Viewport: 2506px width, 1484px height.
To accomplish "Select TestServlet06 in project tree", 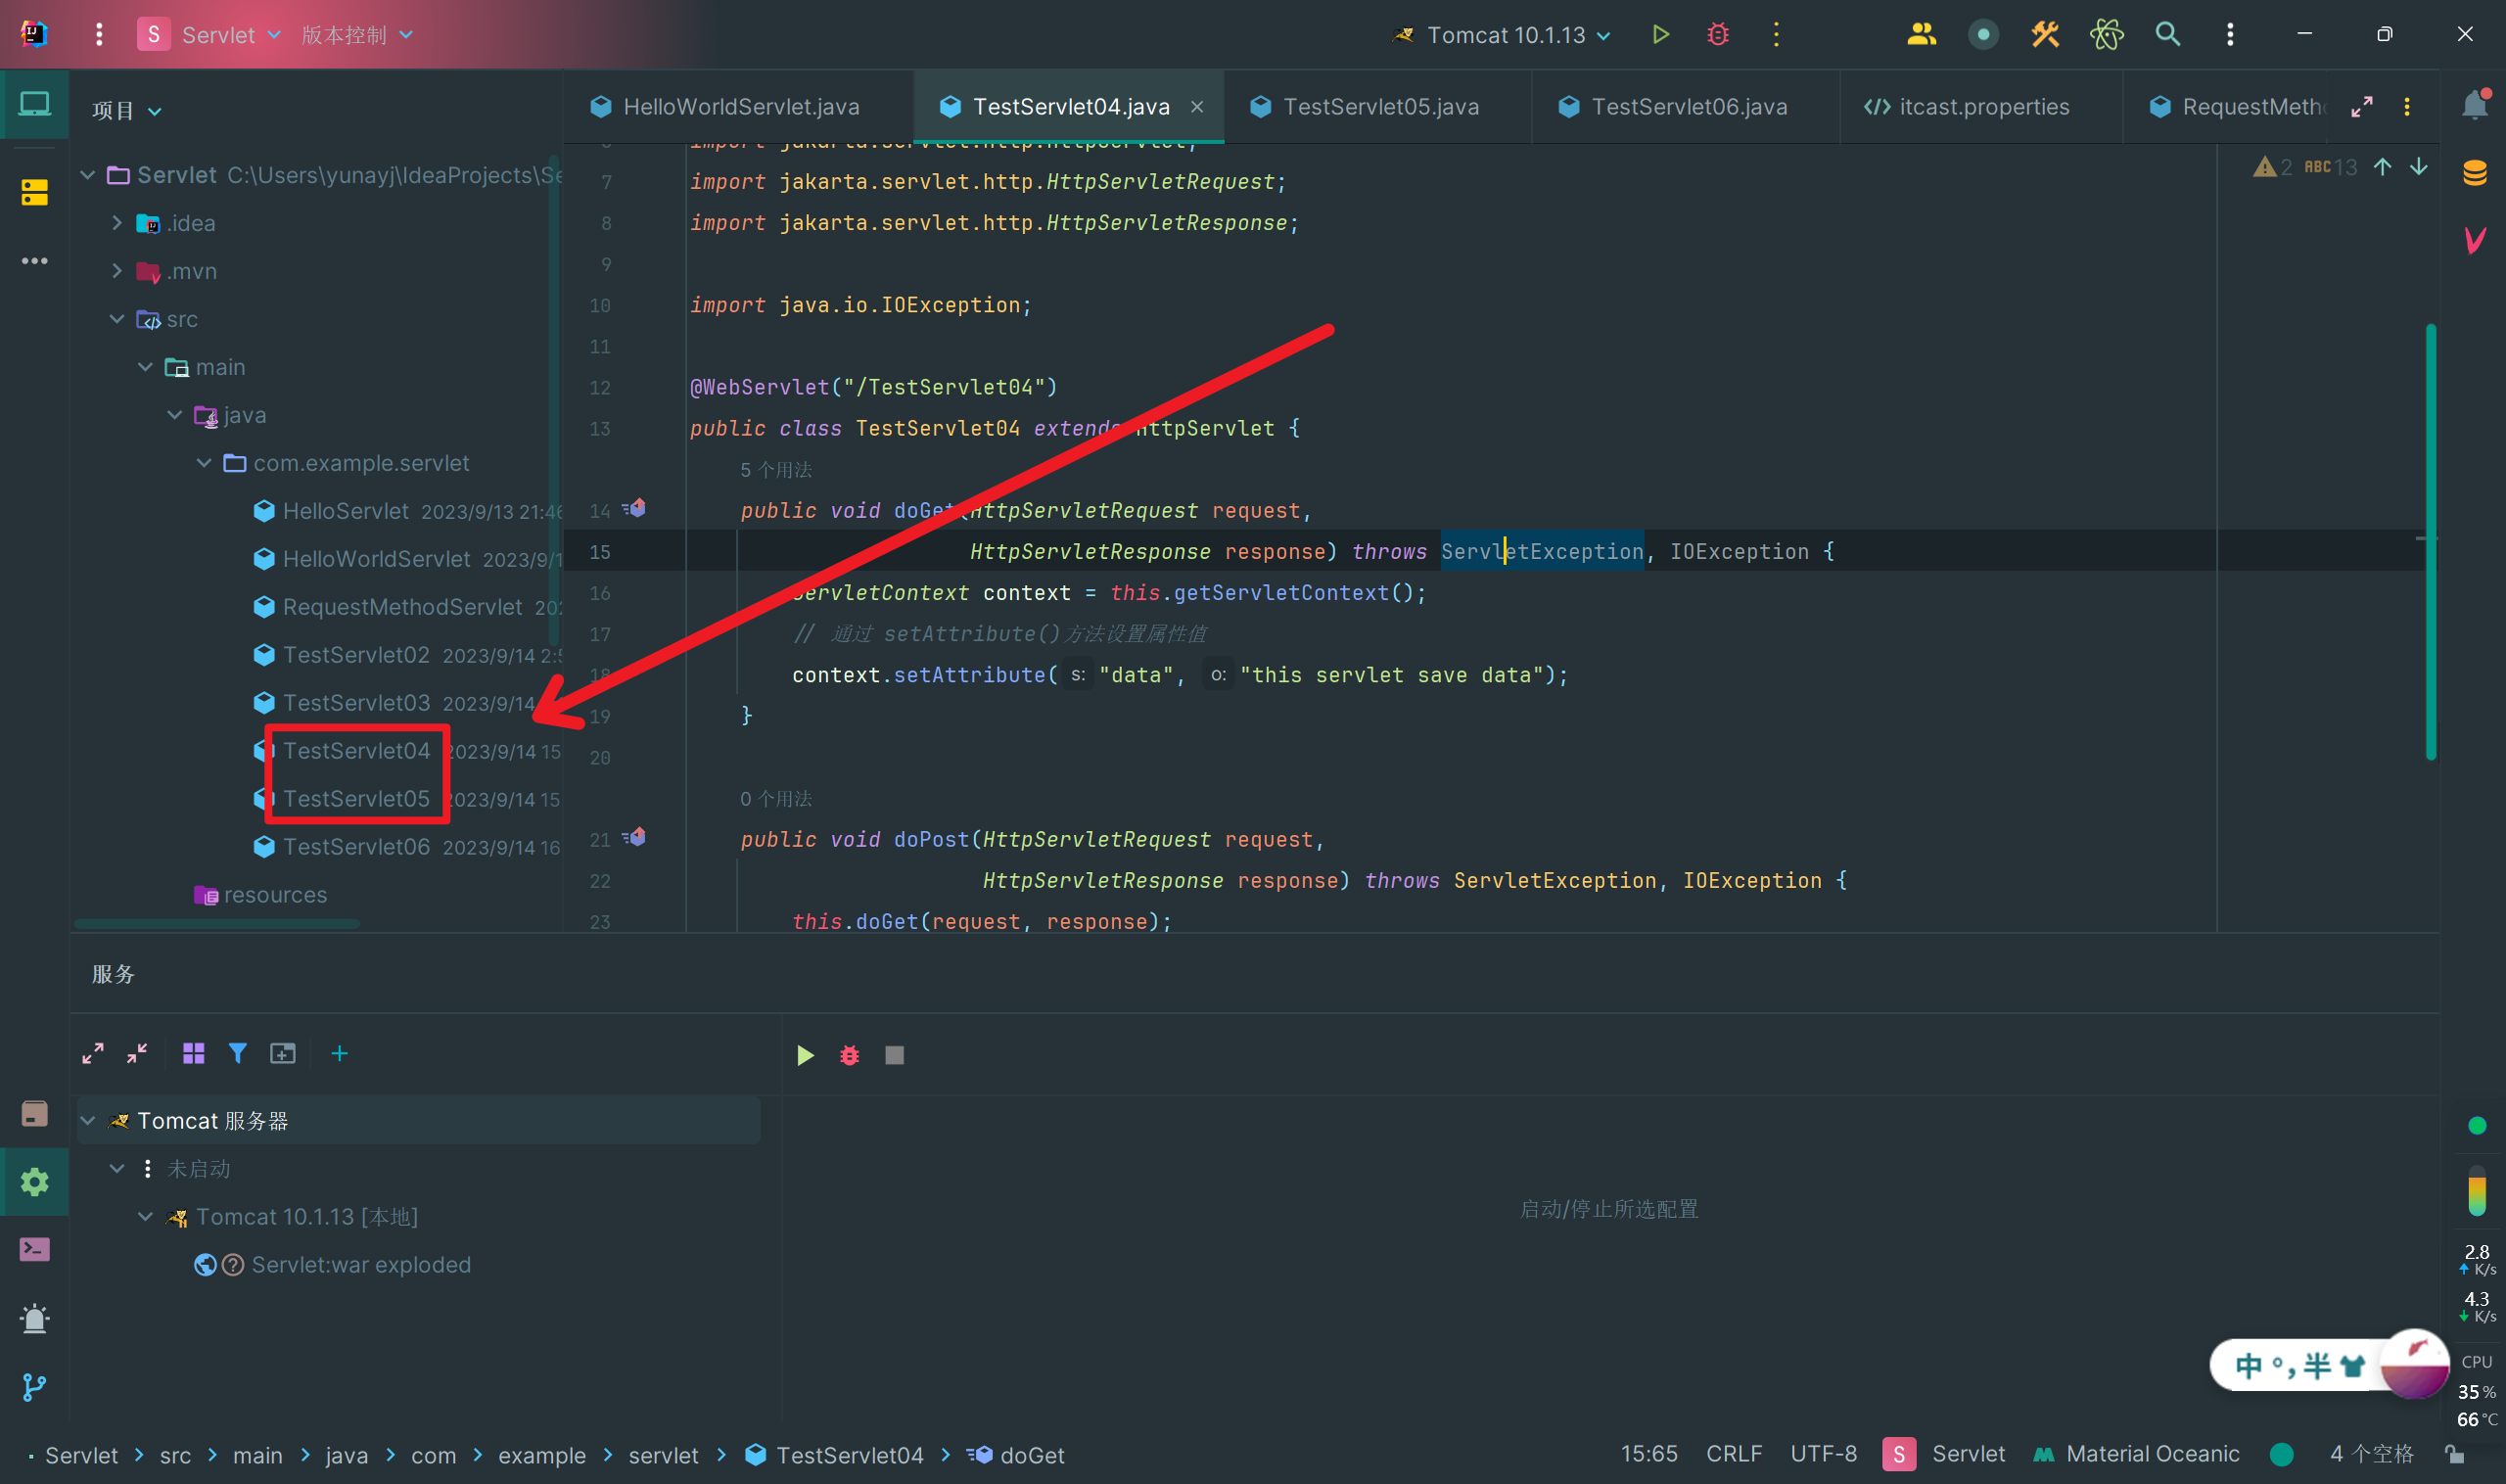I will coord(356,847).
